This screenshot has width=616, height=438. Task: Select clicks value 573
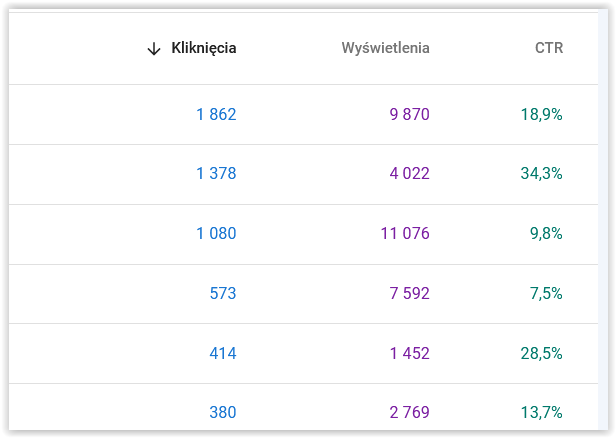pyautogui.click(x=223, y=294)
